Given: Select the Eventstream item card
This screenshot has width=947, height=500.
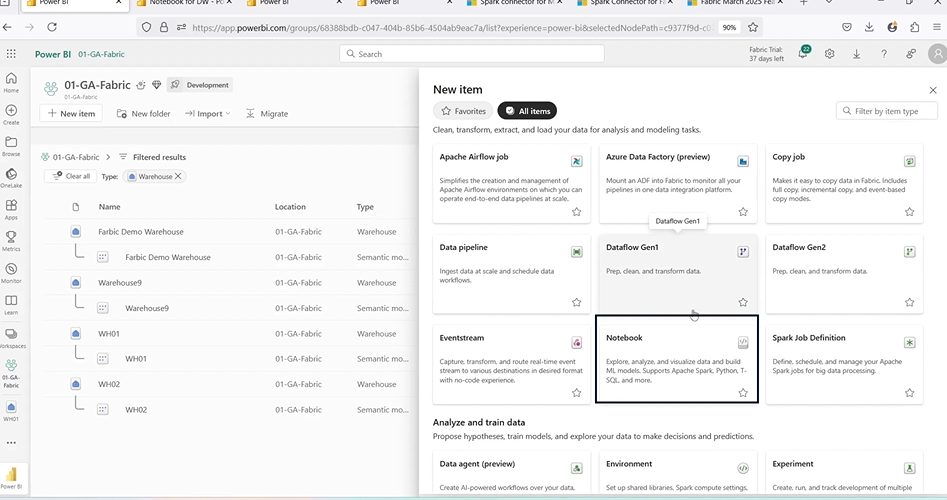Looking at the screenshot, I should [511, 364].
